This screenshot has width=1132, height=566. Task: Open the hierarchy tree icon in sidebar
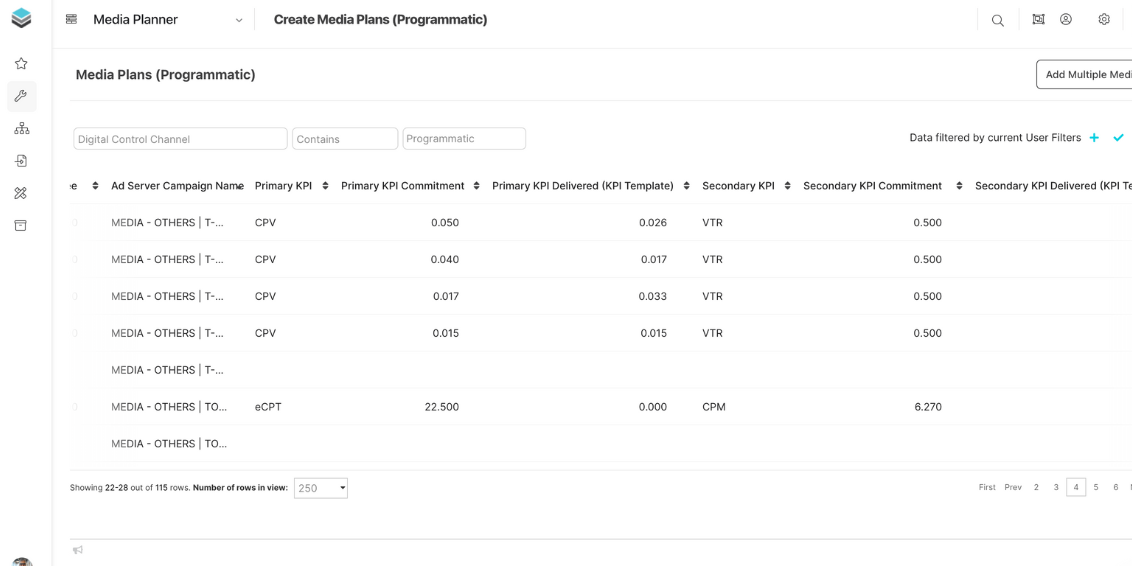tap(21, 129)
